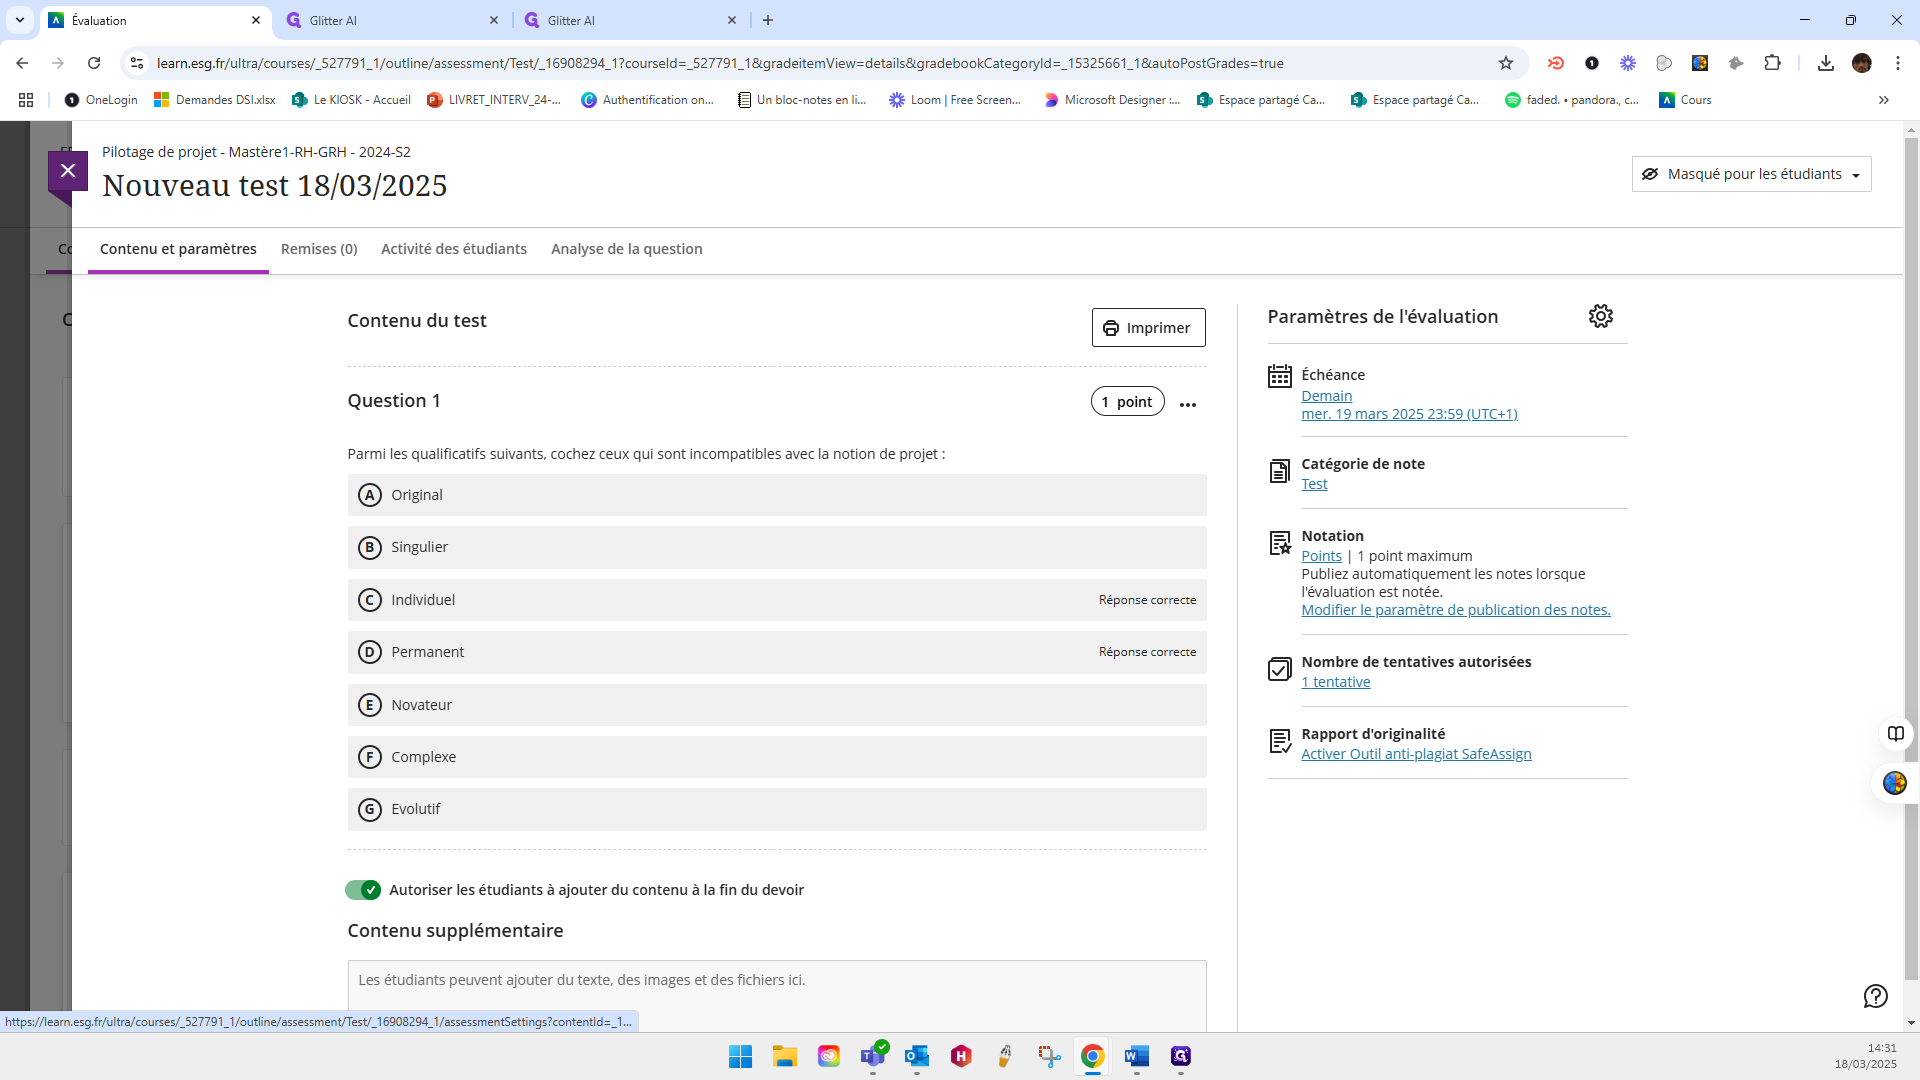1920x1080 pixels.
Task: Click Modifier le paramètre de publication link
Action: (x=1455, y=610)
